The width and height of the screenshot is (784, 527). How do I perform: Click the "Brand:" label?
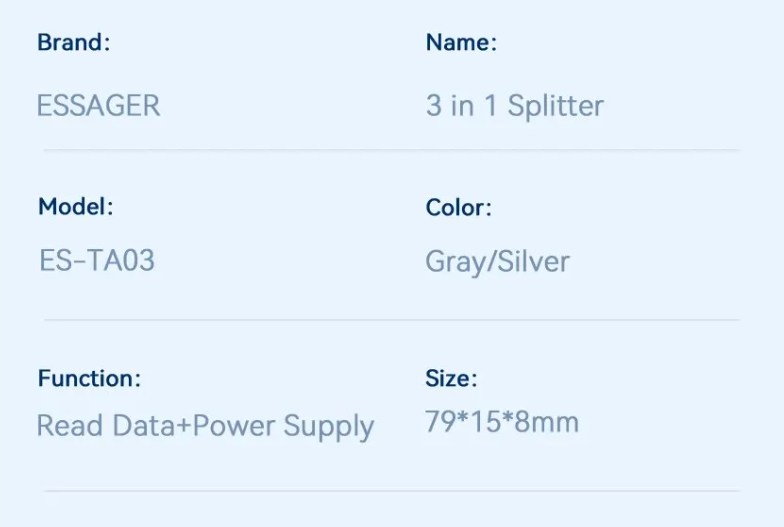[73, 43]
